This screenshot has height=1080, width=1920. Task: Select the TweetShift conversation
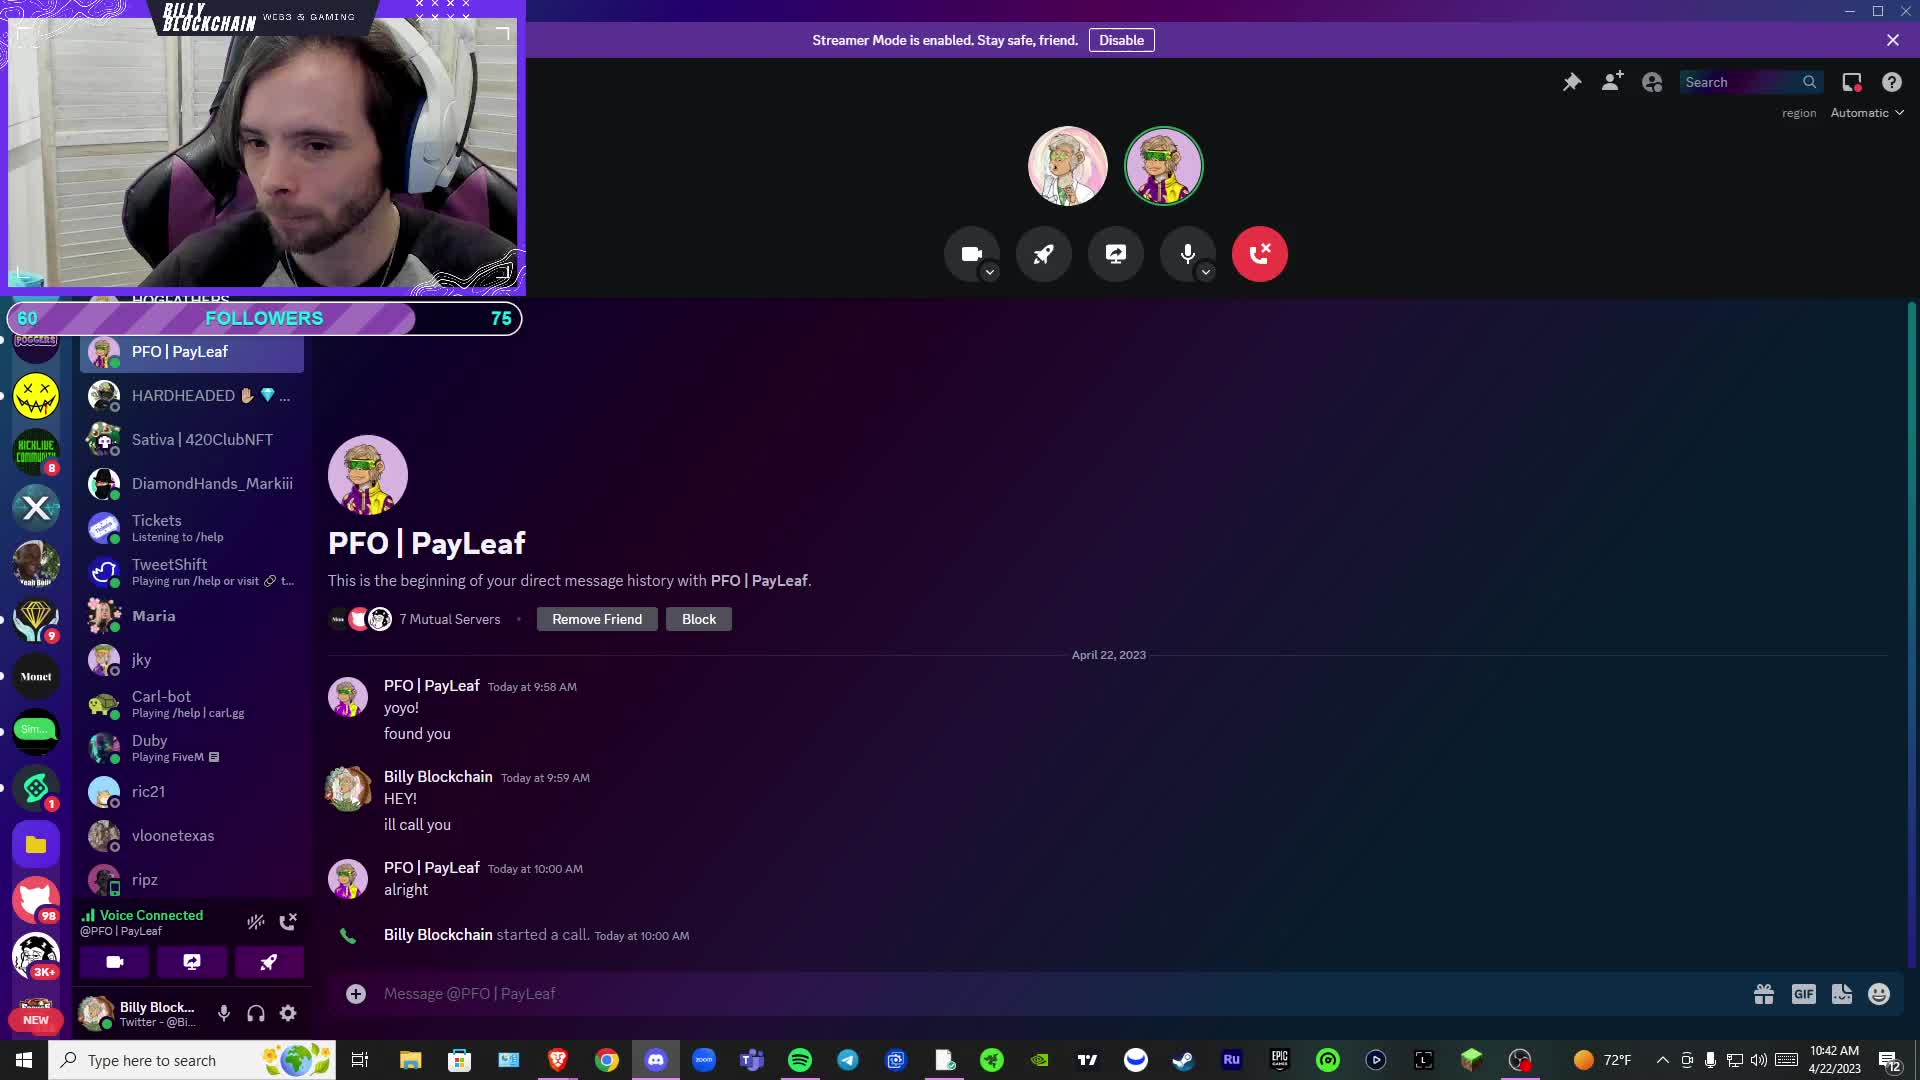(x=192, y=572)
